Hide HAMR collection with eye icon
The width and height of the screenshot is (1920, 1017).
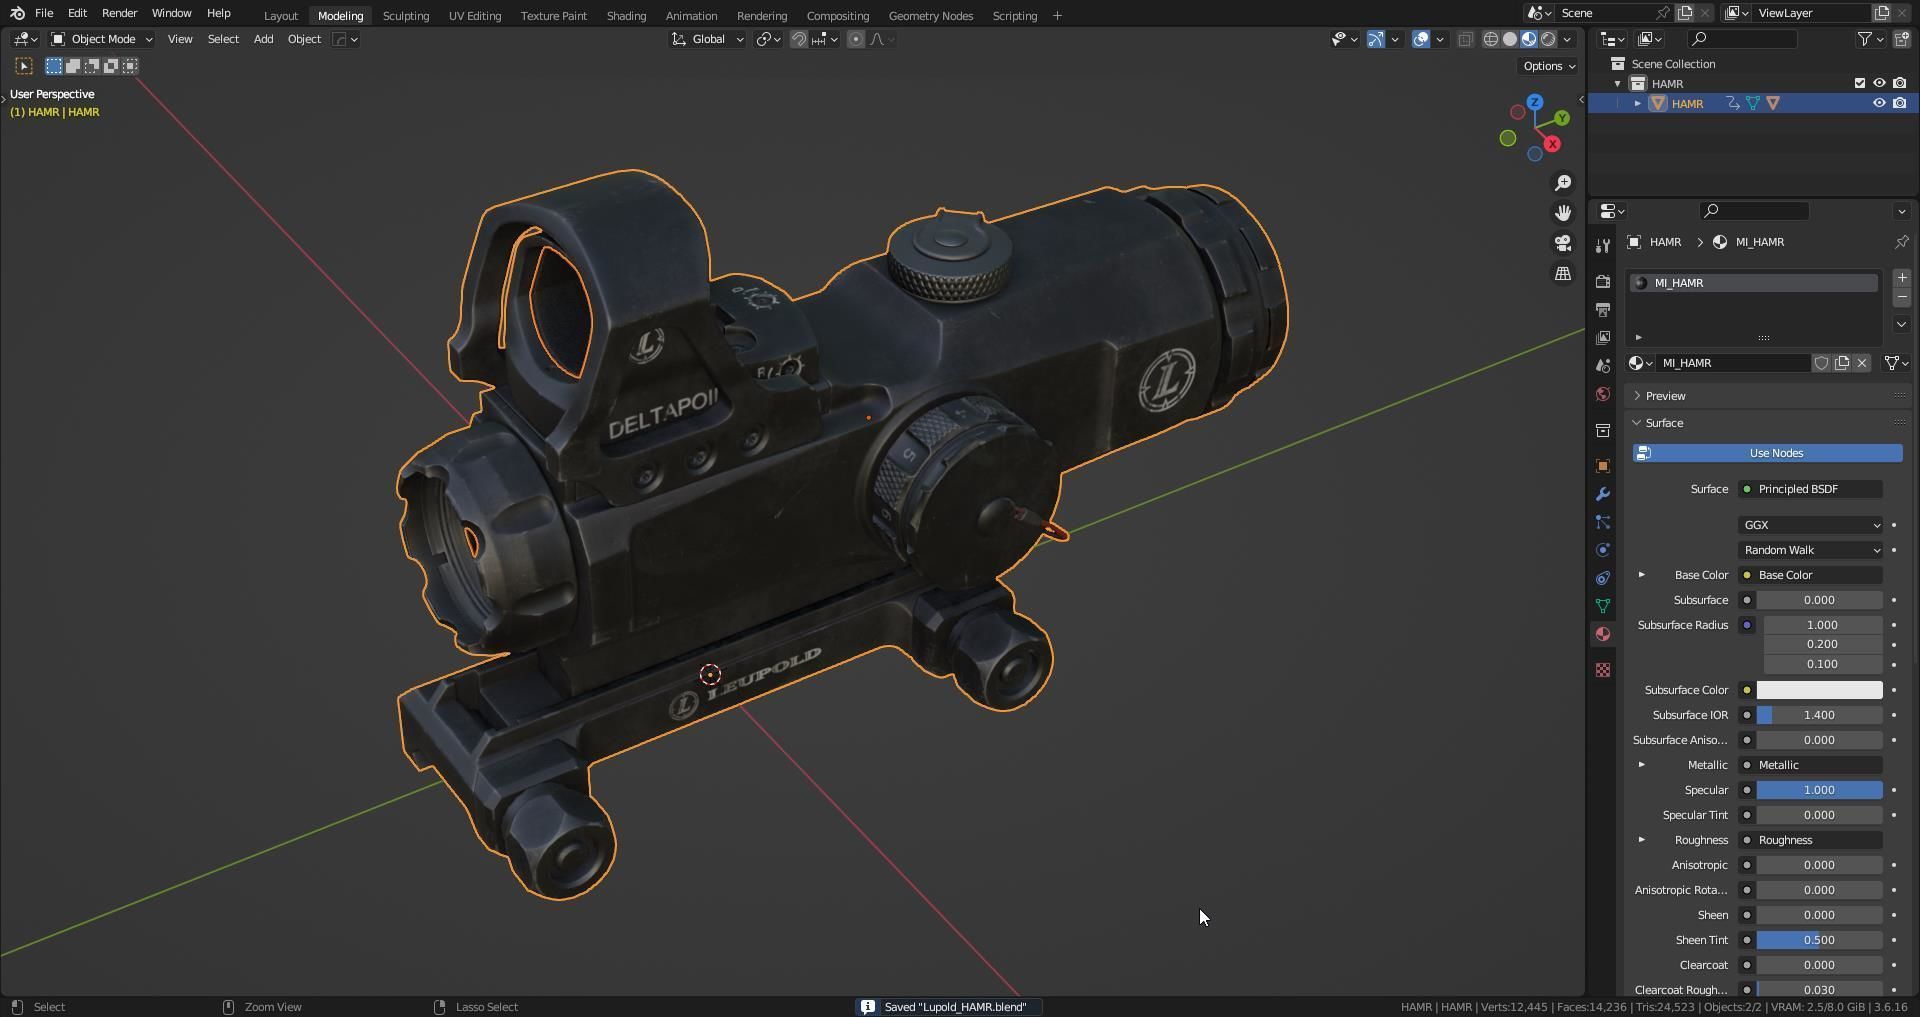[x=1879, y=83]
